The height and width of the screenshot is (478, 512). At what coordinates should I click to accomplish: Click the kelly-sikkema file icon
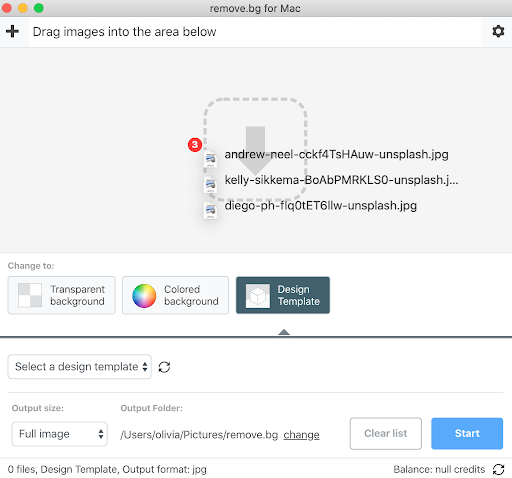pos(210,184)
